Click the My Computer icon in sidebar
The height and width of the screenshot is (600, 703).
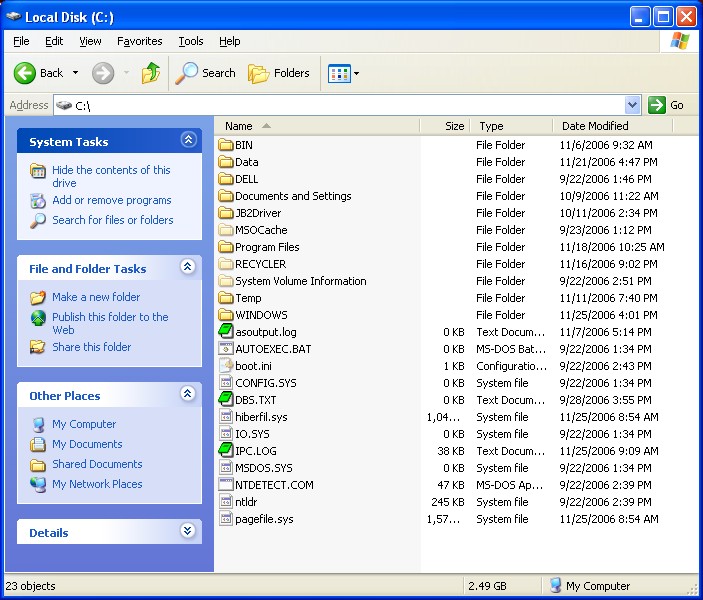point(38,424)
